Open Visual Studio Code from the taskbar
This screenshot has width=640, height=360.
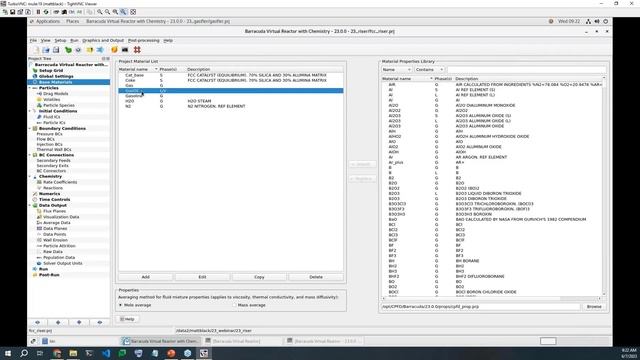106,353
